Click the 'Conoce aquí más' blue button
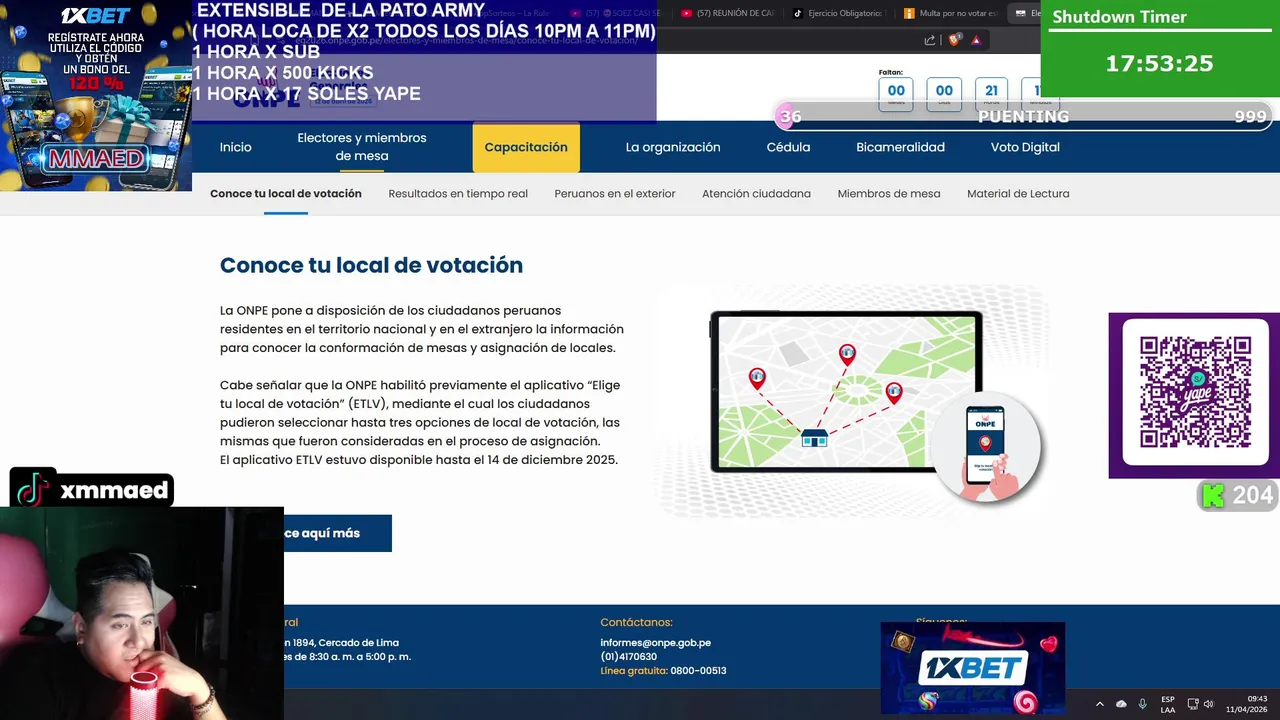 tap(338, 533)
